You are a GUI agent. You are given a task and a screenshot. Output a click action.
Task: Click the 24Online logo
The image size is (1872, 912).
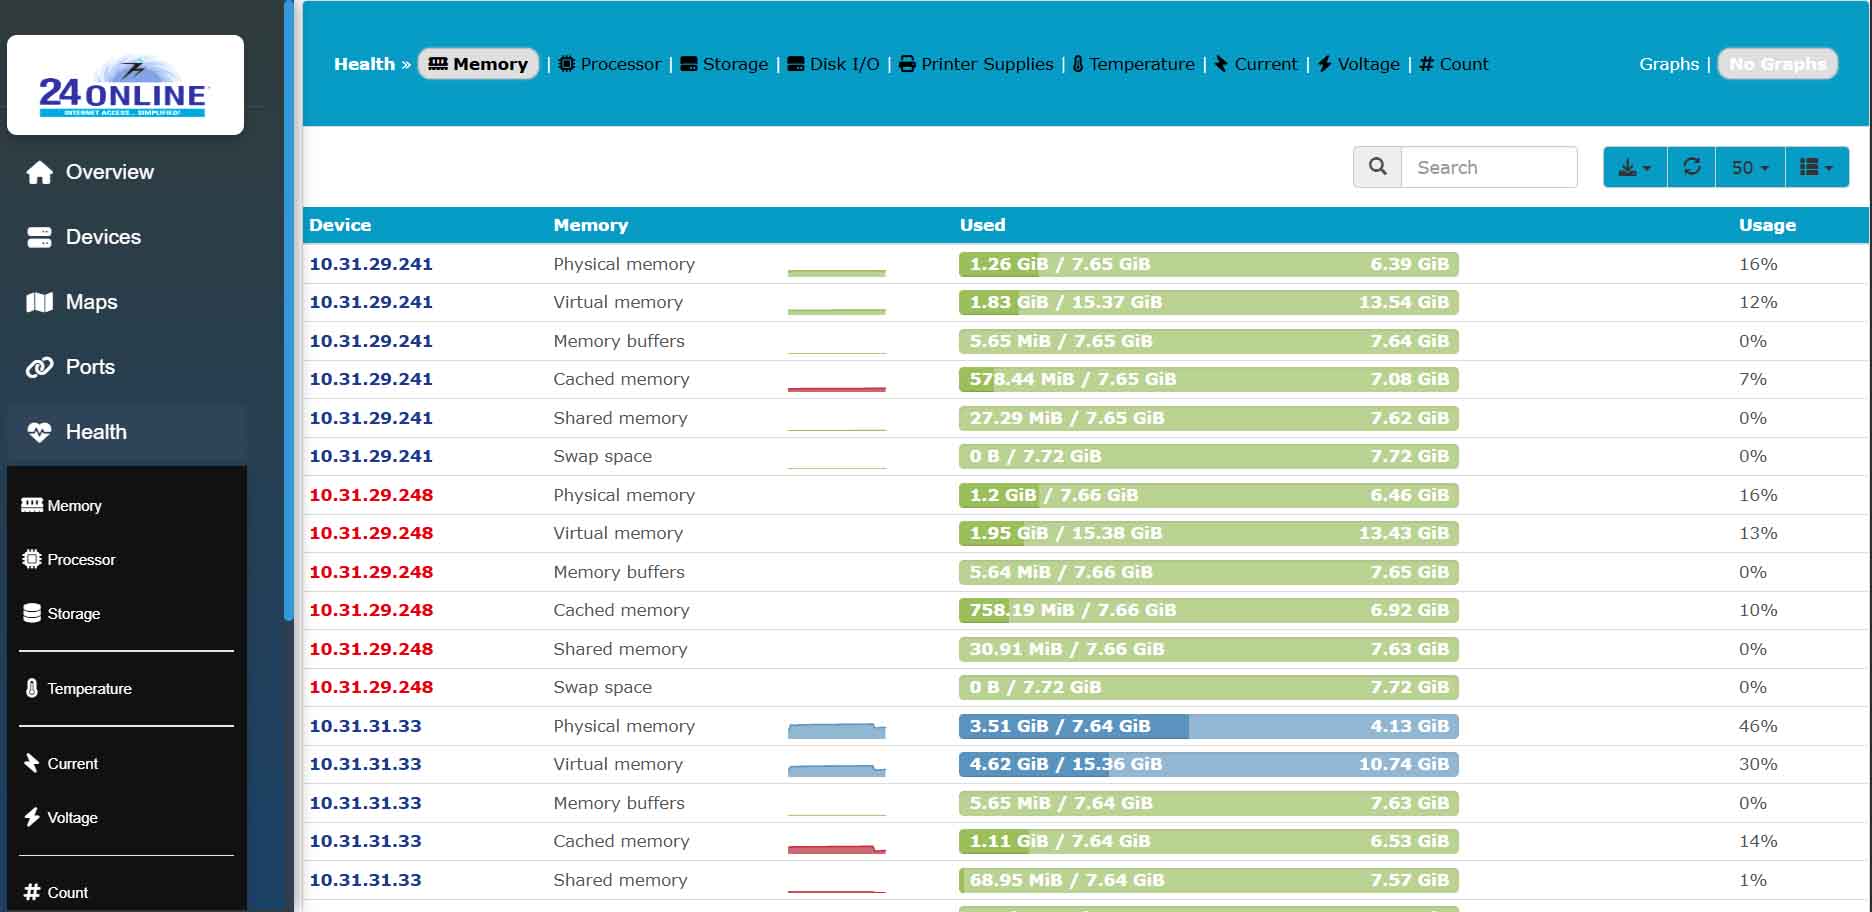click(x=125, y=85)
